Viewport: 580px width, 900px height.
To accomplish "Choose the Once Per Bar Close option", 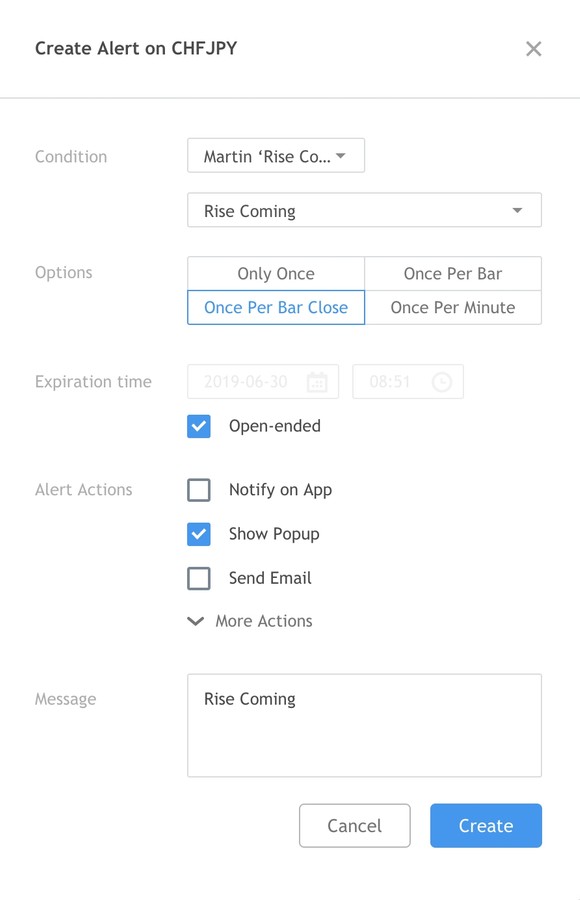I will pyautogui.click(x=276, y=308).
